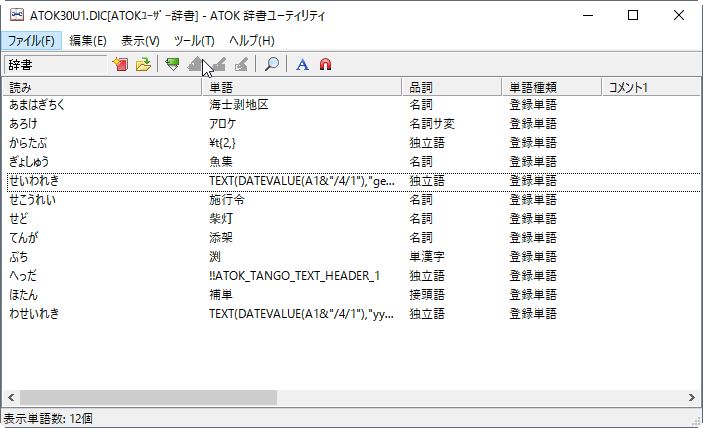The width and height of the screenshot is (703, 428).
Task: Click the horizontal scrollbar thumb
Action: click(148, 397)
